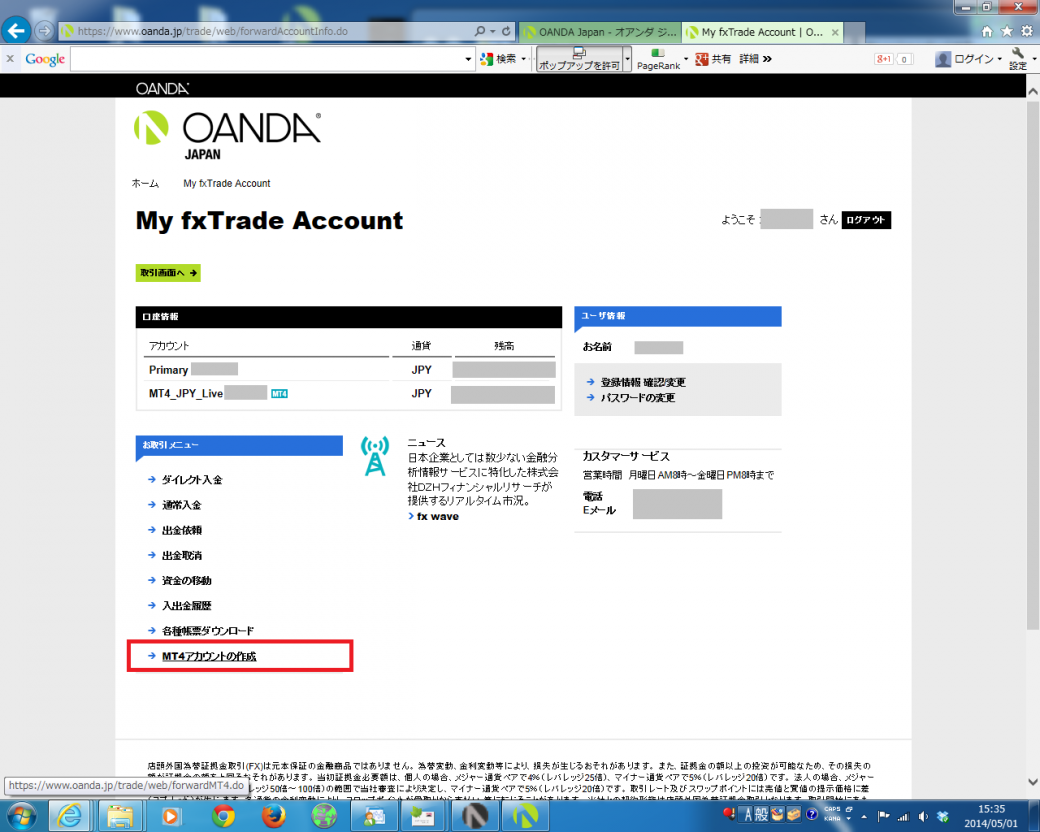Refresh the page with the reload icon

coord(506,31)
